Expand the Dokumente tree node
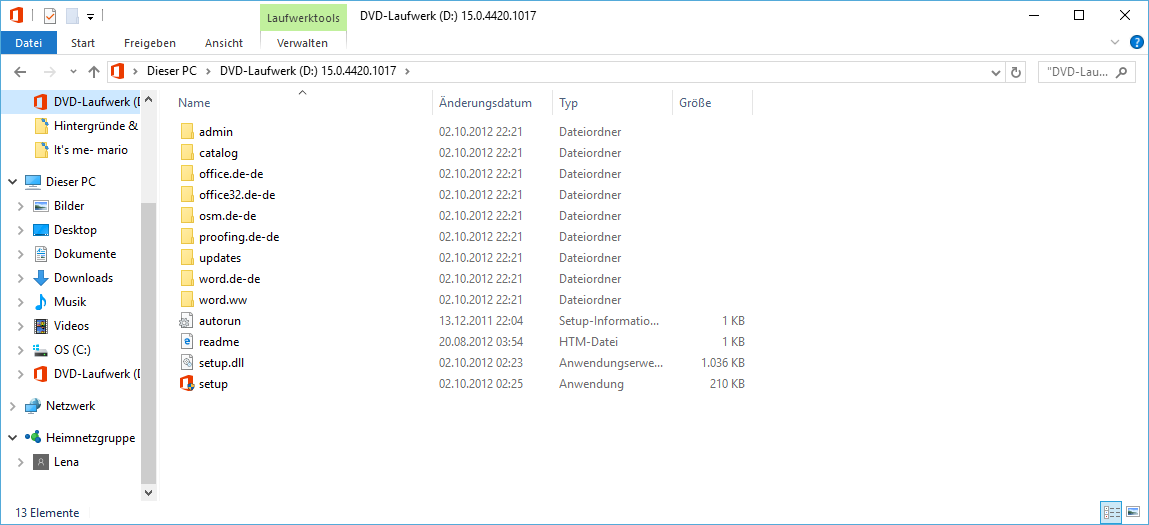Viewport: 1149px width, 525px height. pyautogui.click(x=21, y=254)
